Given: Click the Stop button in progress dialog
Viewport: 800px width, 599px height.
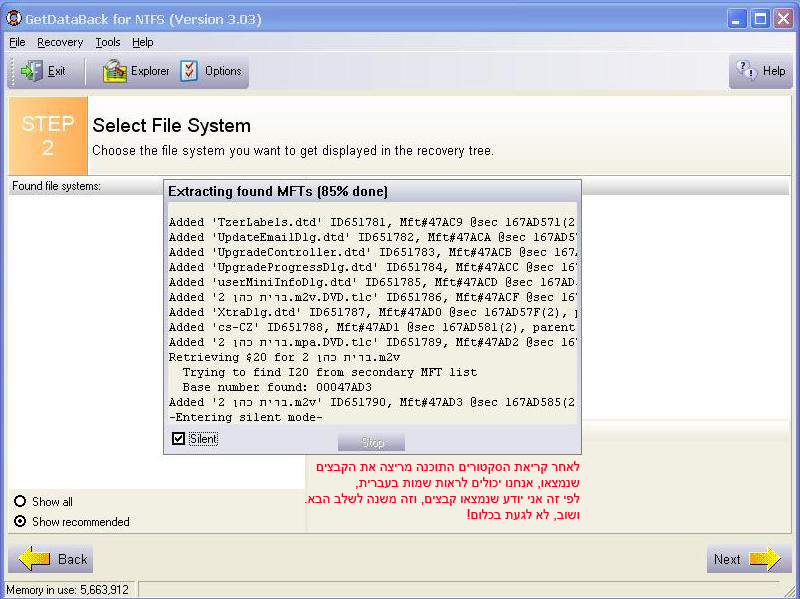Looking at the screenshot, I should (x=371, y=442).
